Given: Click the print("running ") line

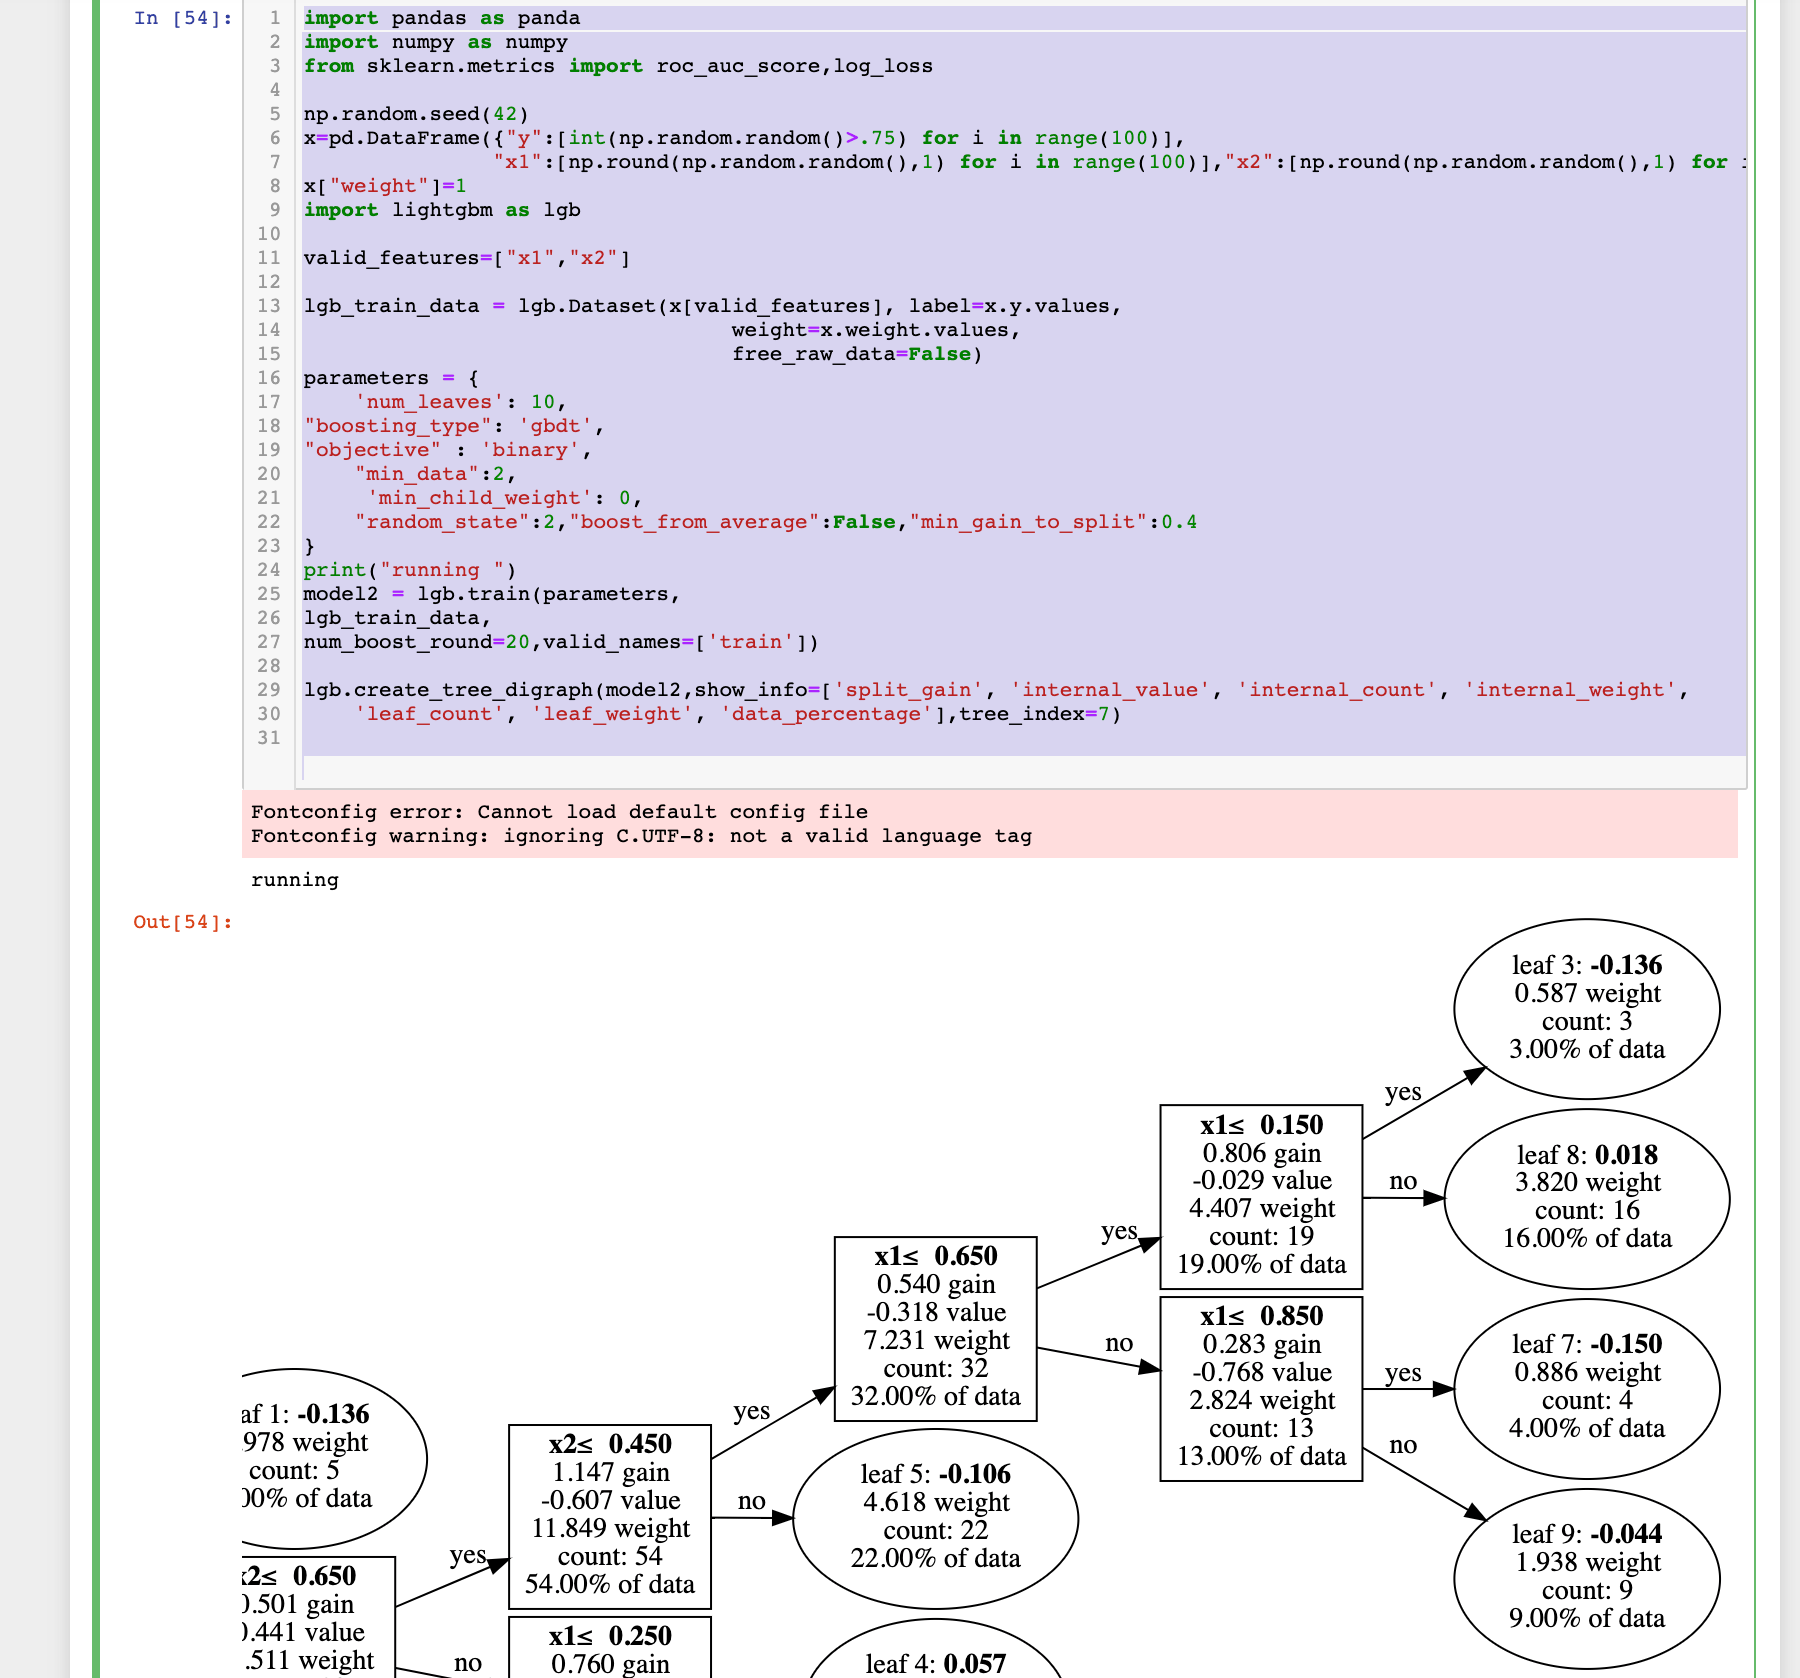Looking at the screenshot, I should tap(410, 570).
